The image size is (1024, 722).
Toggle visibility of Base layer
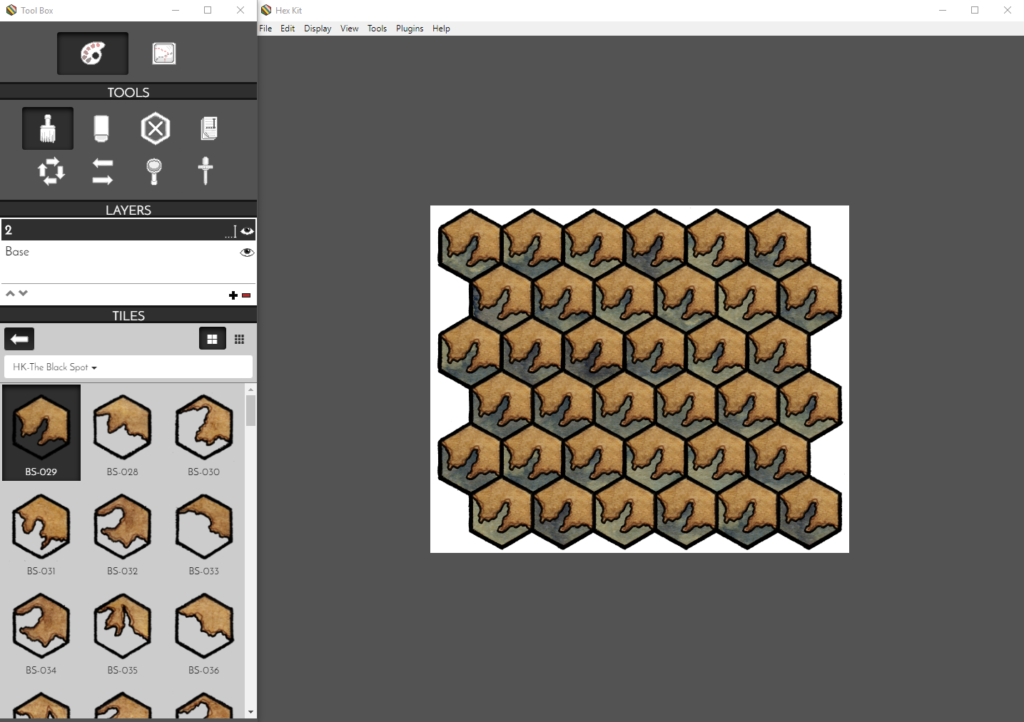click(x=247, y=252)
